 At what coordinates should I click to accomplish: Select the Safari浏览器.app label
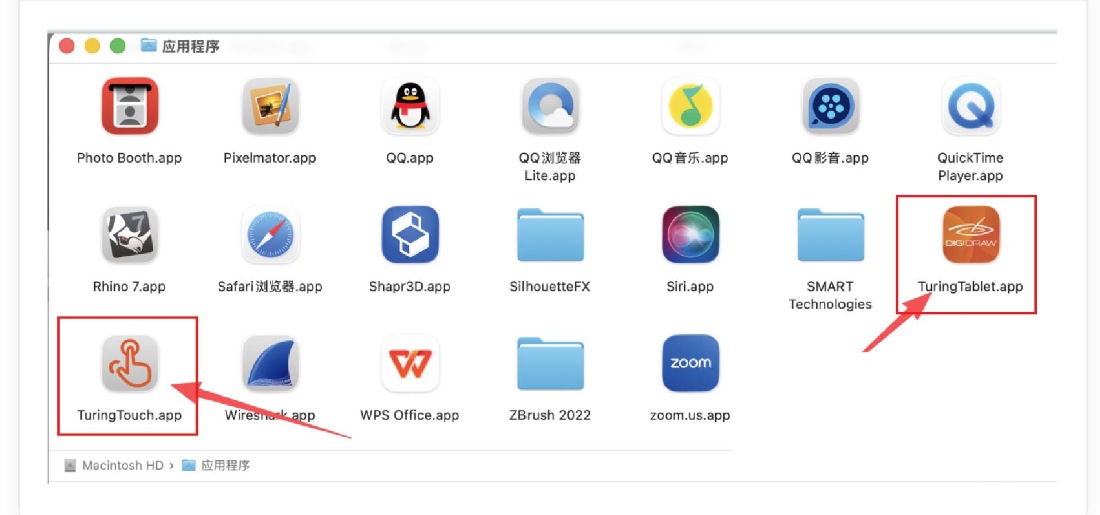(270, 286)
